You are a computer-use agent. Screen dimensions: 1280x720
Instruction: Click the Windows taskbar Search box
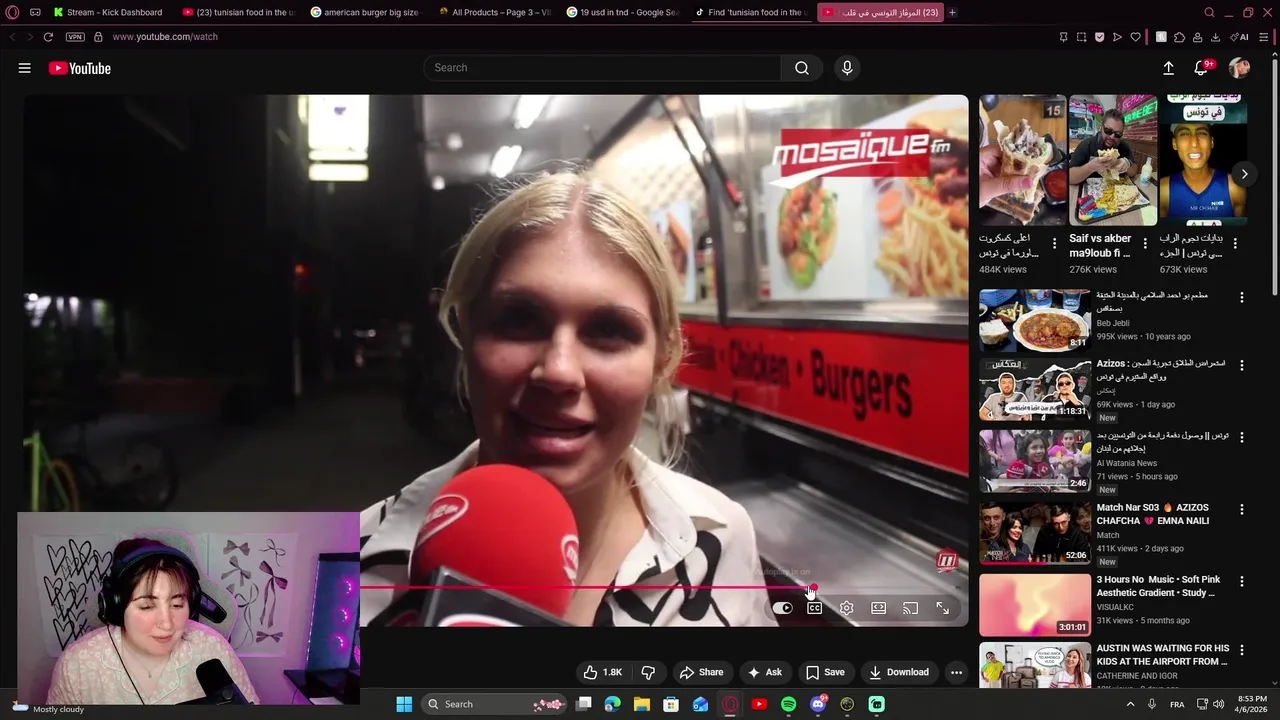click(x=496, y=704)
